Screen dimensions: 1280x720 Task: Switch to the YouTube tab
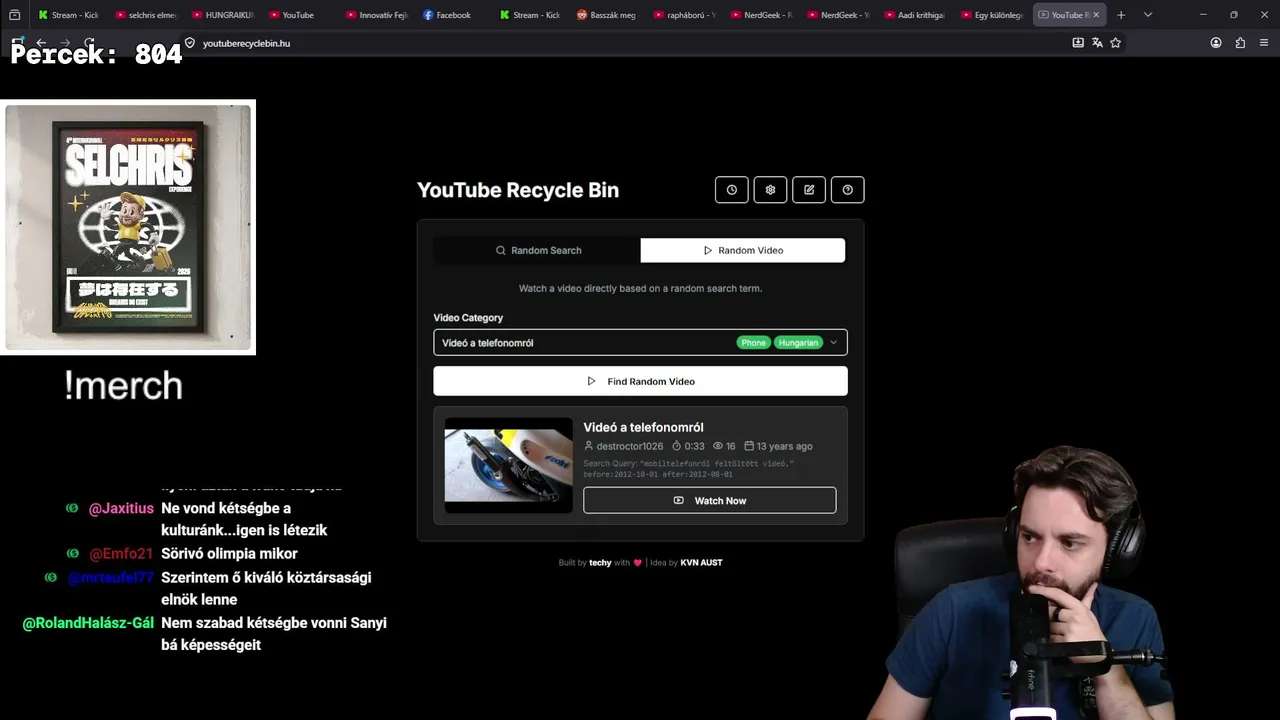click(x=298, y=15)
